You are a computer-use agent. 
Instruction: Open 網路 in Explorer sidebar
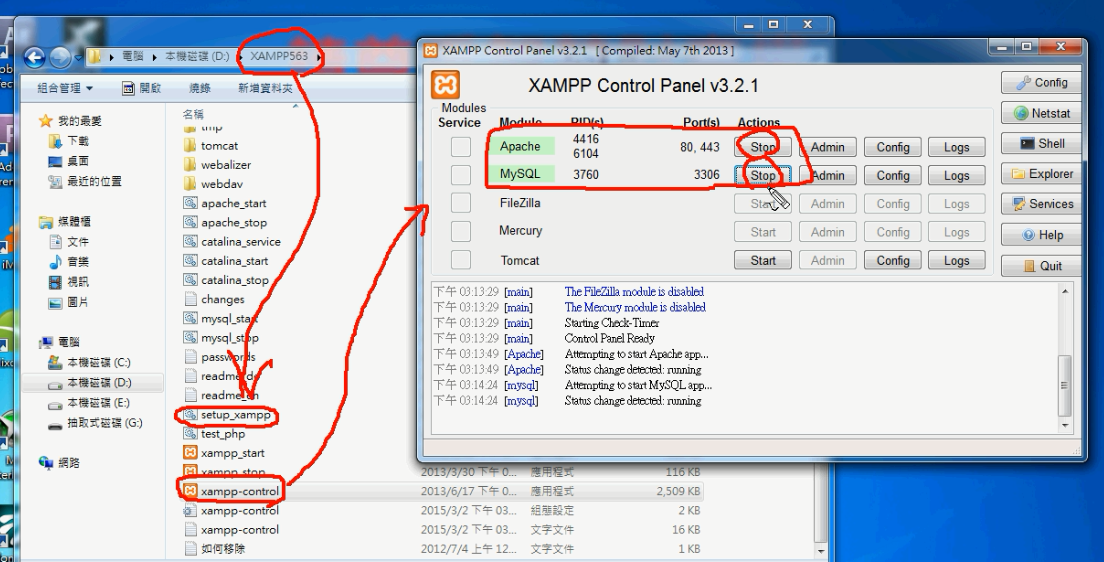click(x=60, y=463)
